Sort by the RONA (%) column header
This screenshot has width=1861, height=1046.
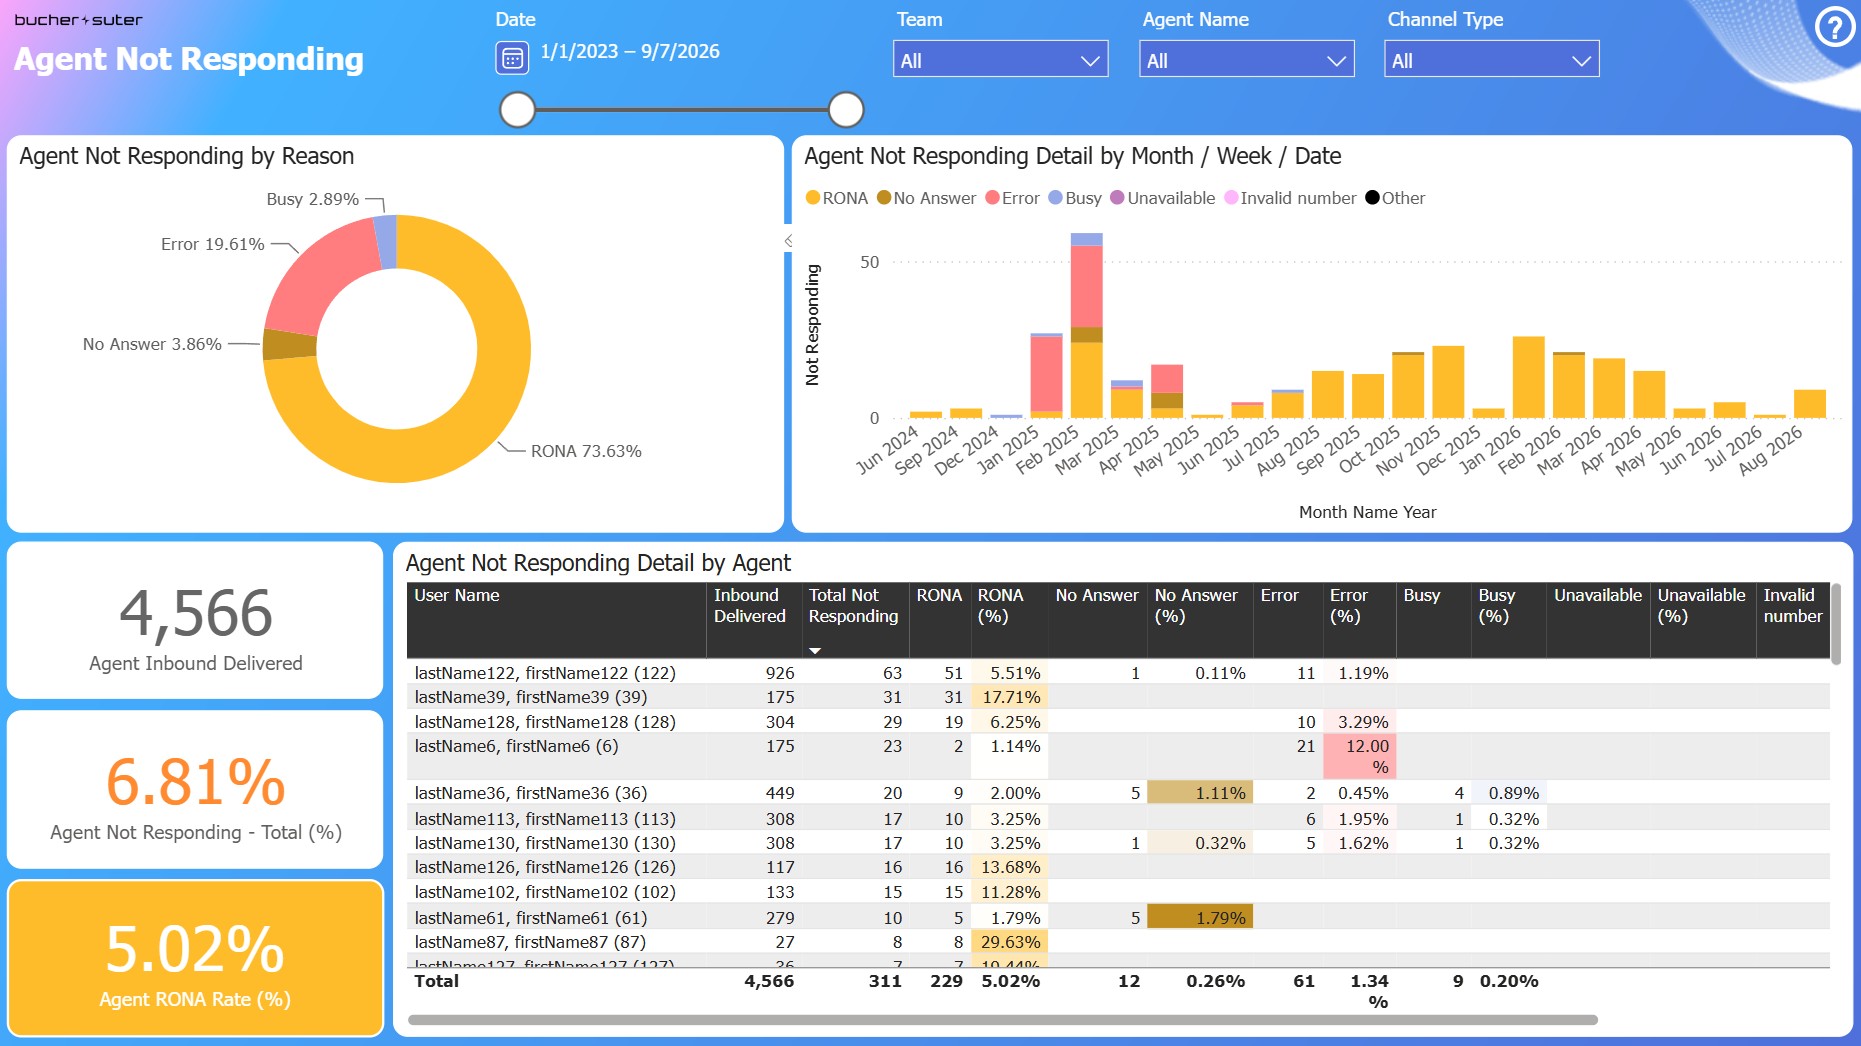pyautogui.click(x=1008, y=620)
